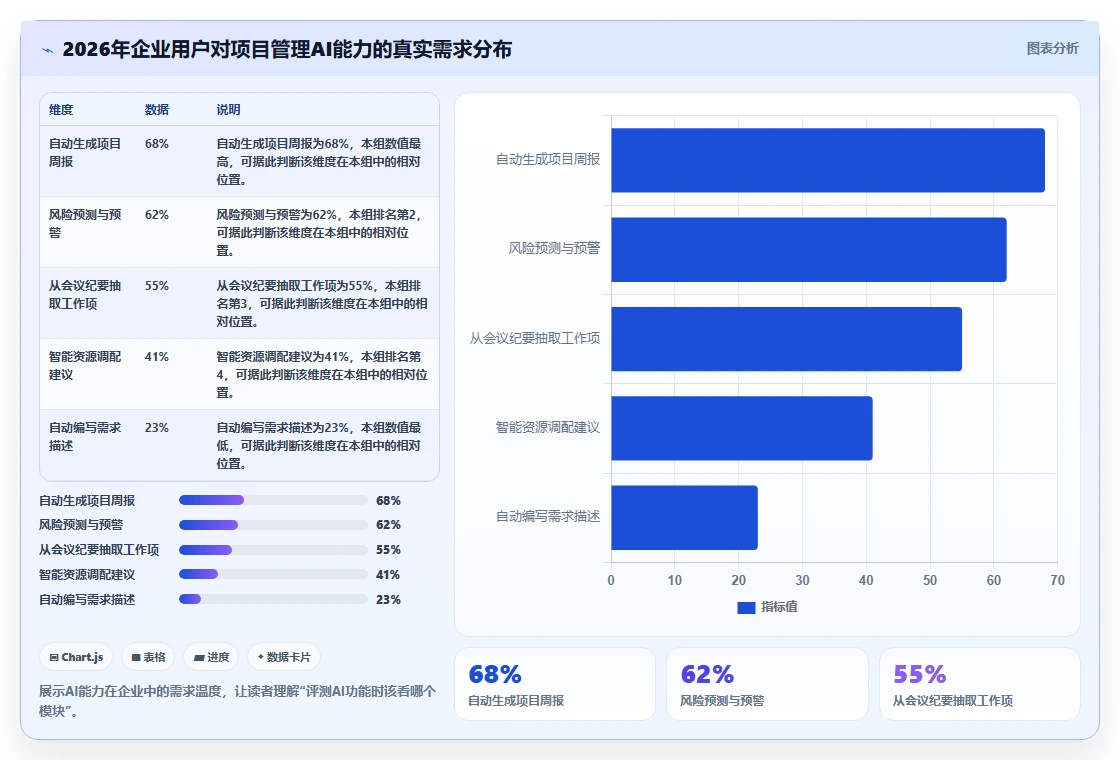Click the 从会议纪要抽取工作项 cell in the table

point(85,294)
